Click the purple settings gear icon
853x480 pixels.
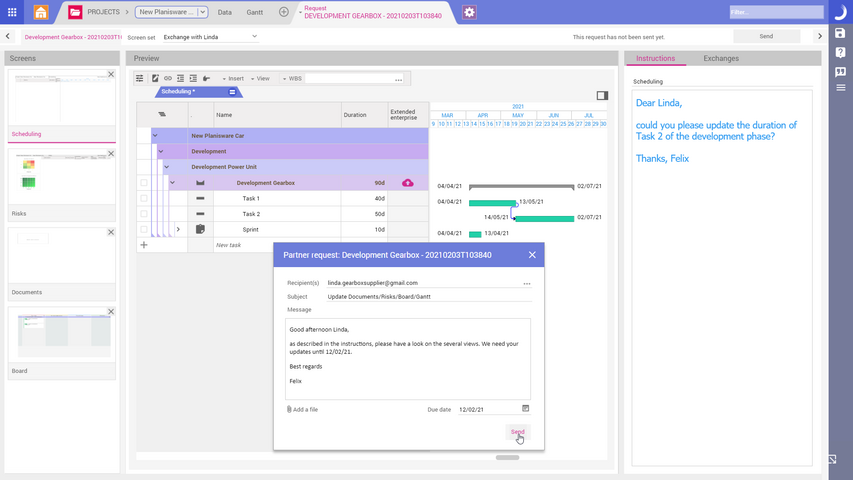tap(470, 12)
